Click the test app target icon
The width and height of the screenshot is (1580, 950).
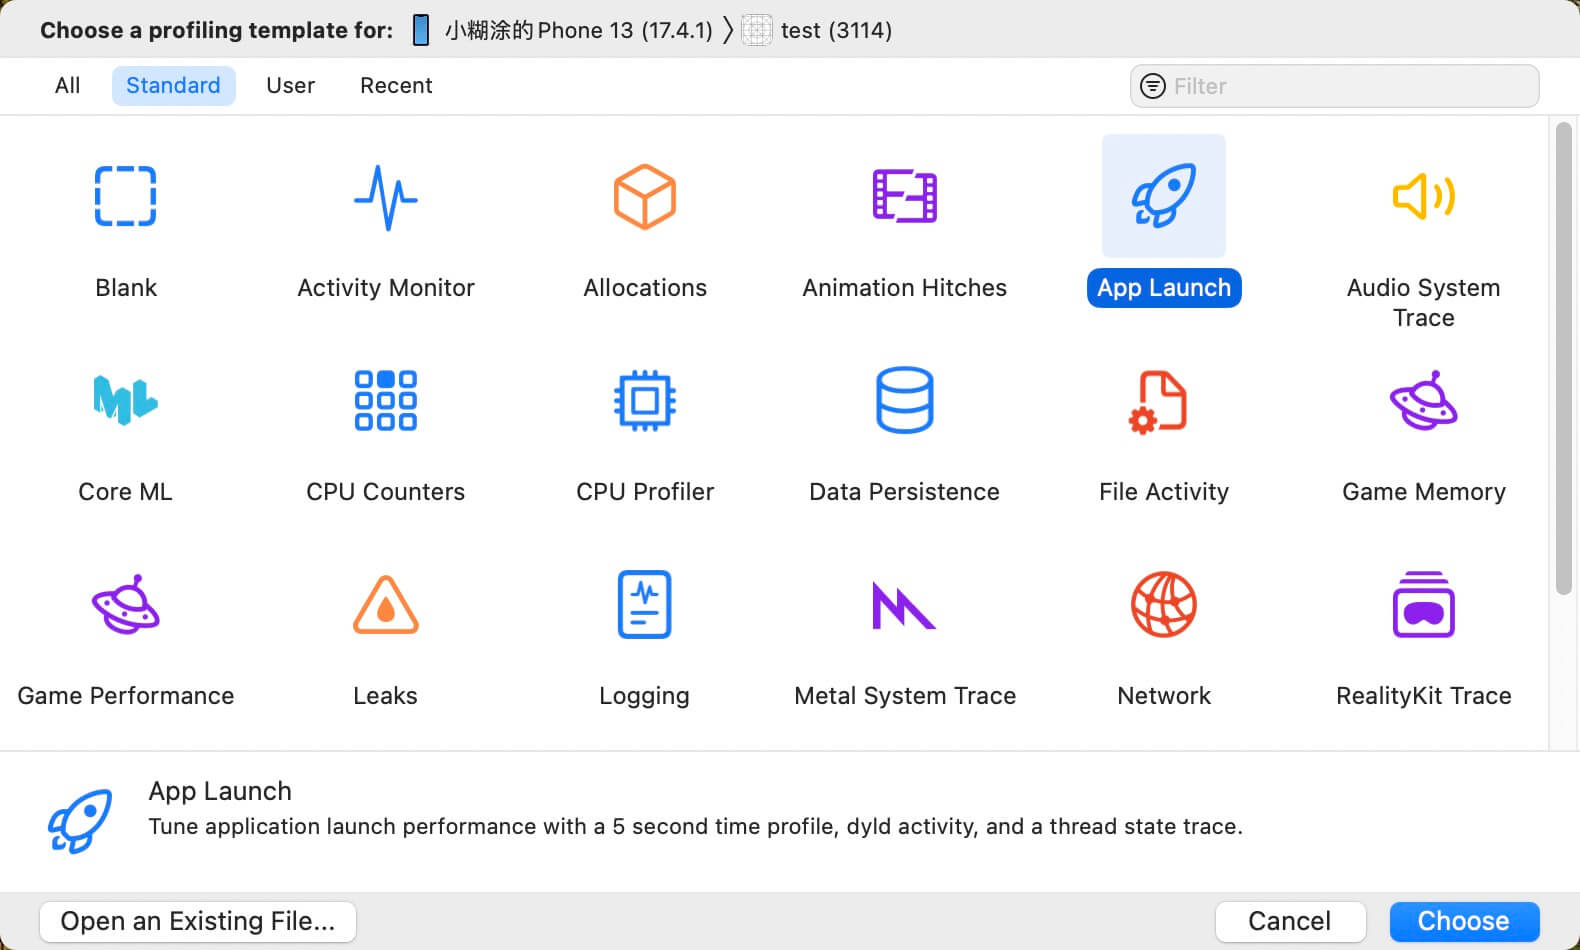[757, 30]
